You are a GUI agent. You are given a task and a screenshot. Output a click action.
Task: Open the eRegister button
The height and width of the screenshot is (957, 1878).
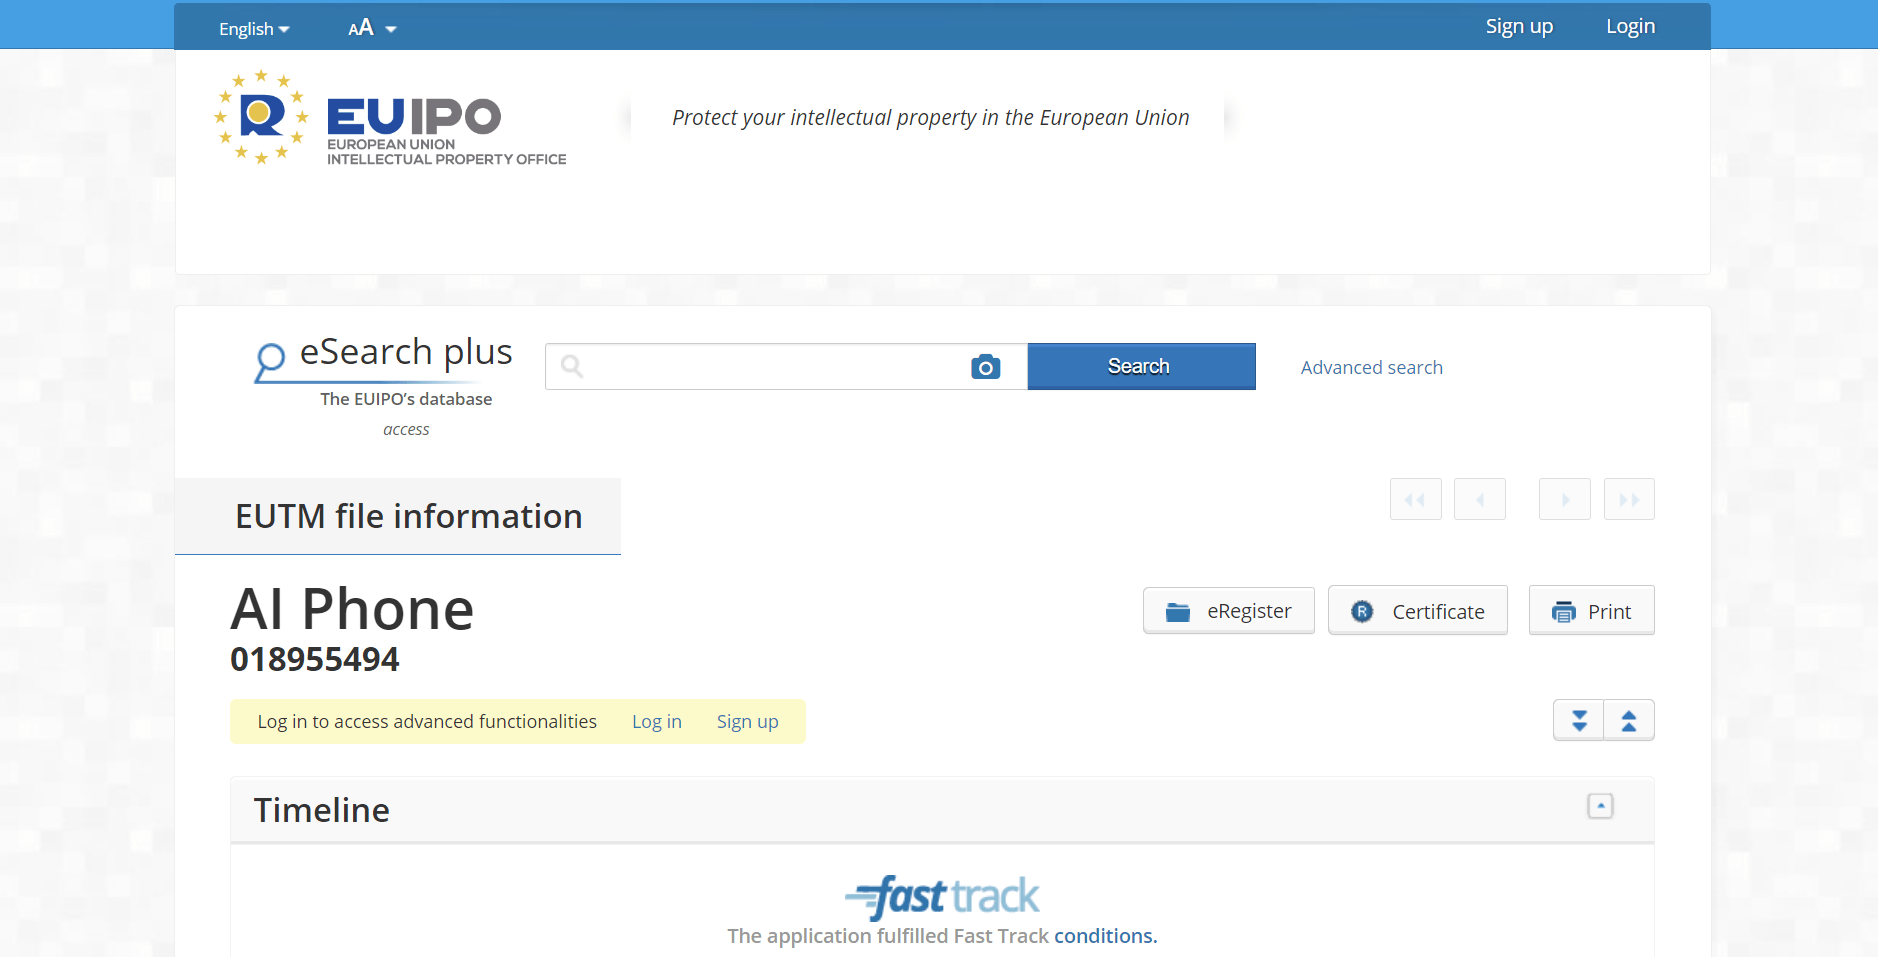coord(1229,611)
